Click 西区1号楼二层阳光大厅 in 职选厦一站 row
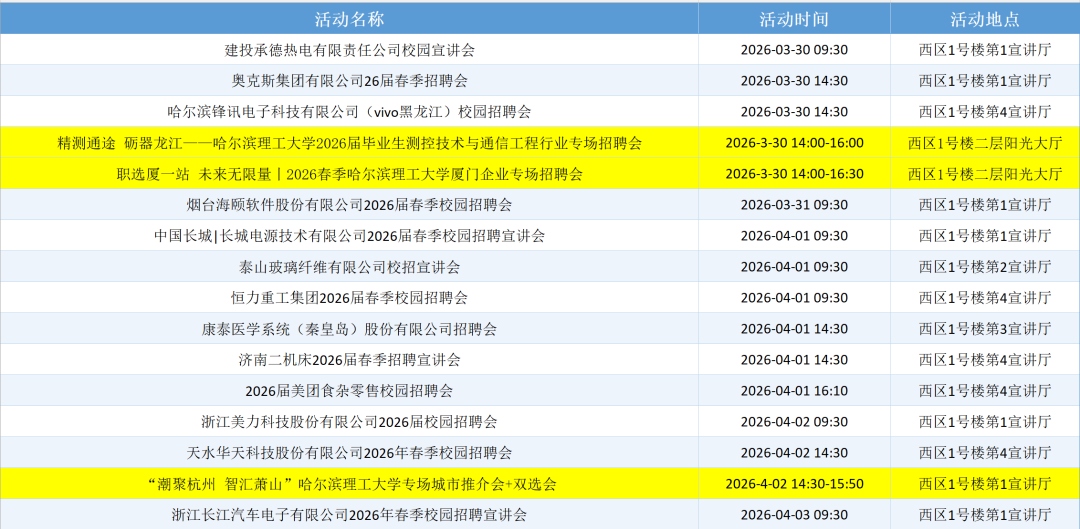The width and height of the screenshot is (1080, 529). [985, 174]
